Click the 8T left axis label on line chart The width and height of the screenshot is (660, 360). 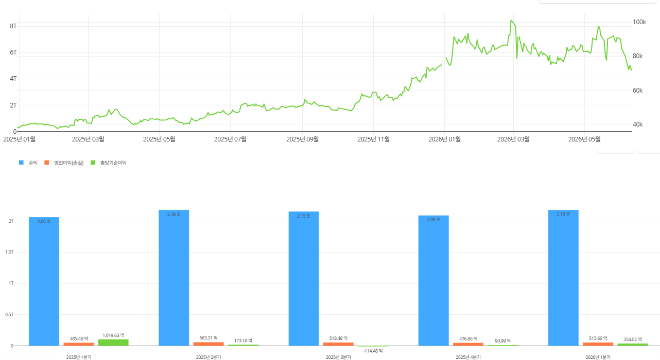click(13, 26)
